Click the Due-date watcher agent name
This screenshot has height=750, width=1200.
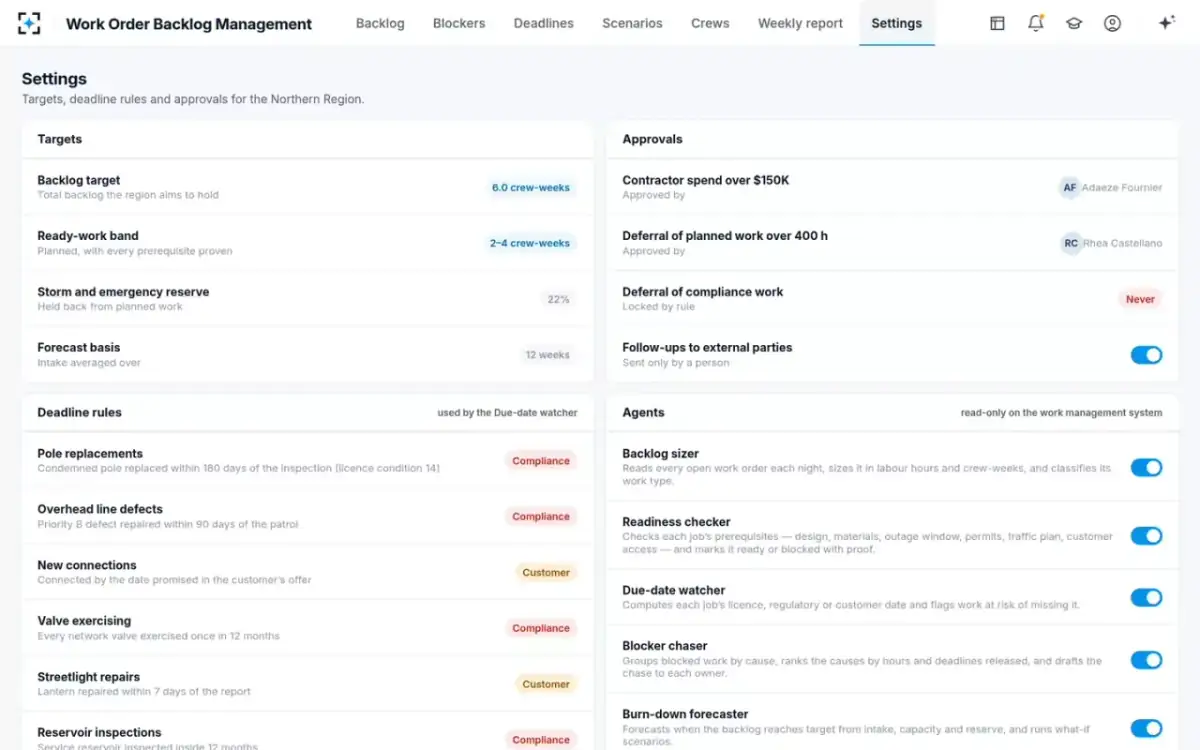[x=674, y=591]
